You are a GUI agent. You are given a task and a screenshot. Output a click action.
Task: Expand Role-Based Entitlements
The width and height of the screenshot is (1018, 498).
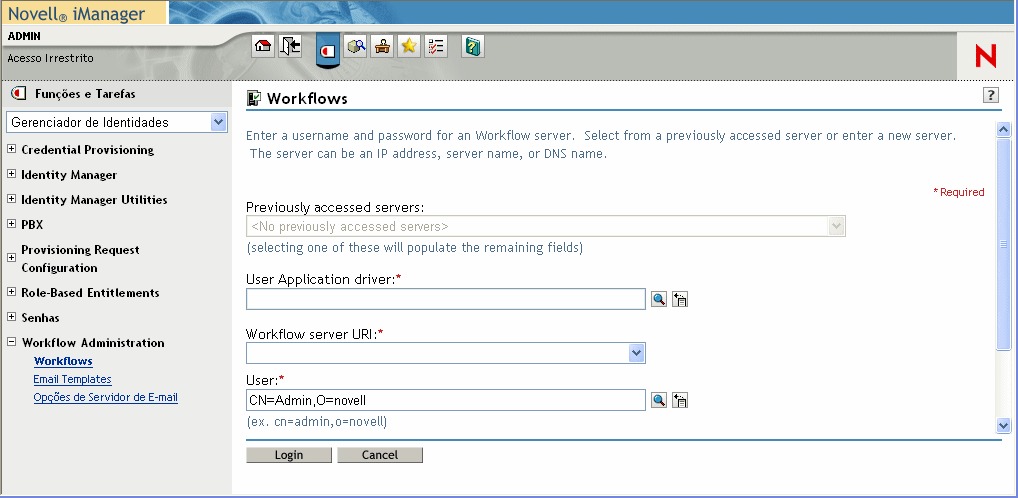(11, 292)
